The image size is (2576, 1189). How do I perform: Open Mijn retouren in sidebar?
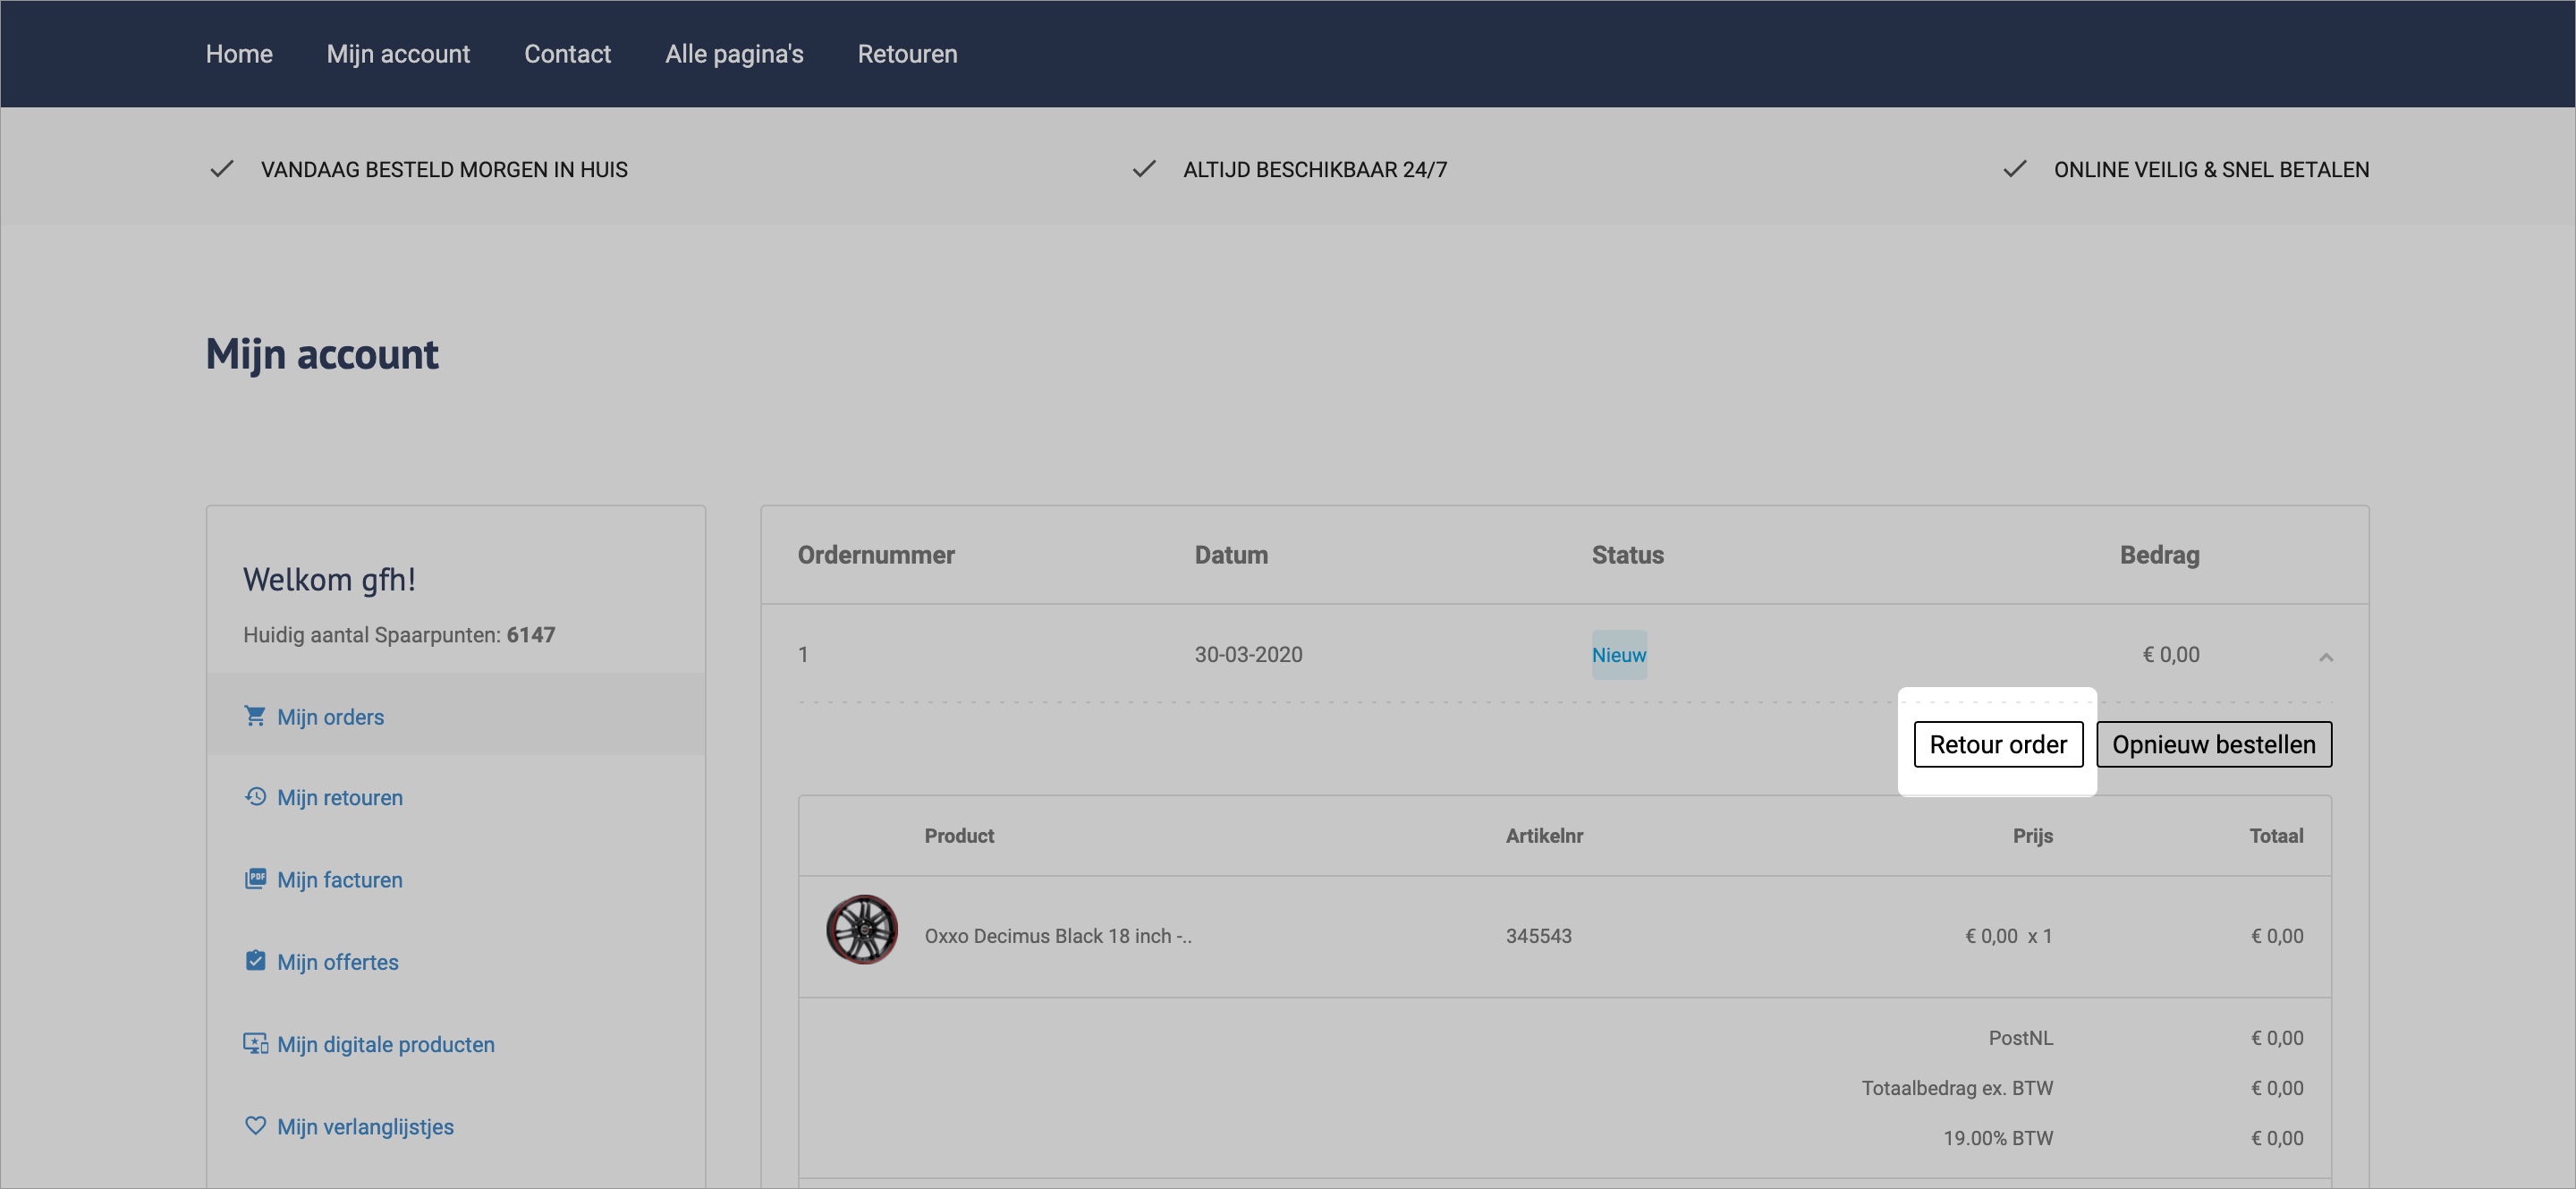[x=340, y=798]
